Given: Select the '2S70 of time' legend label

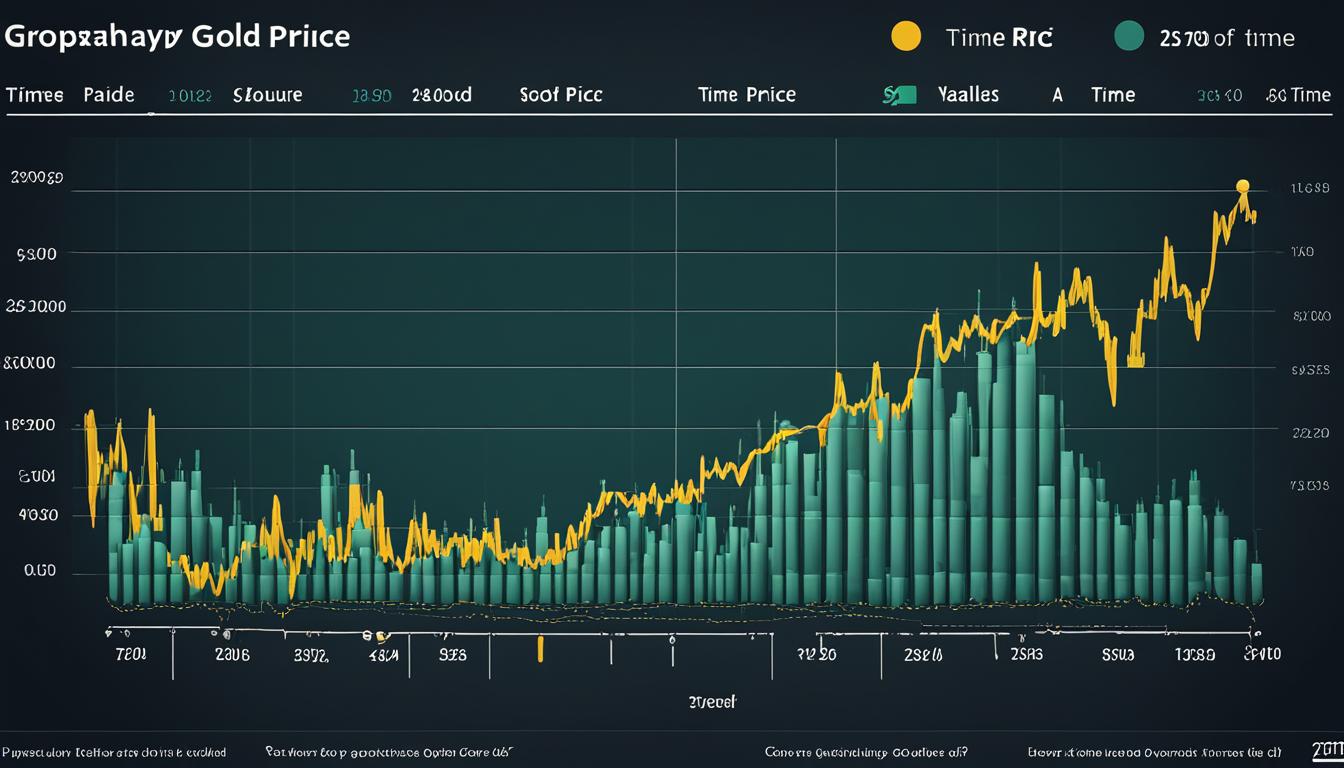Looking at the screenshot, I should (x=1227, y=38).
